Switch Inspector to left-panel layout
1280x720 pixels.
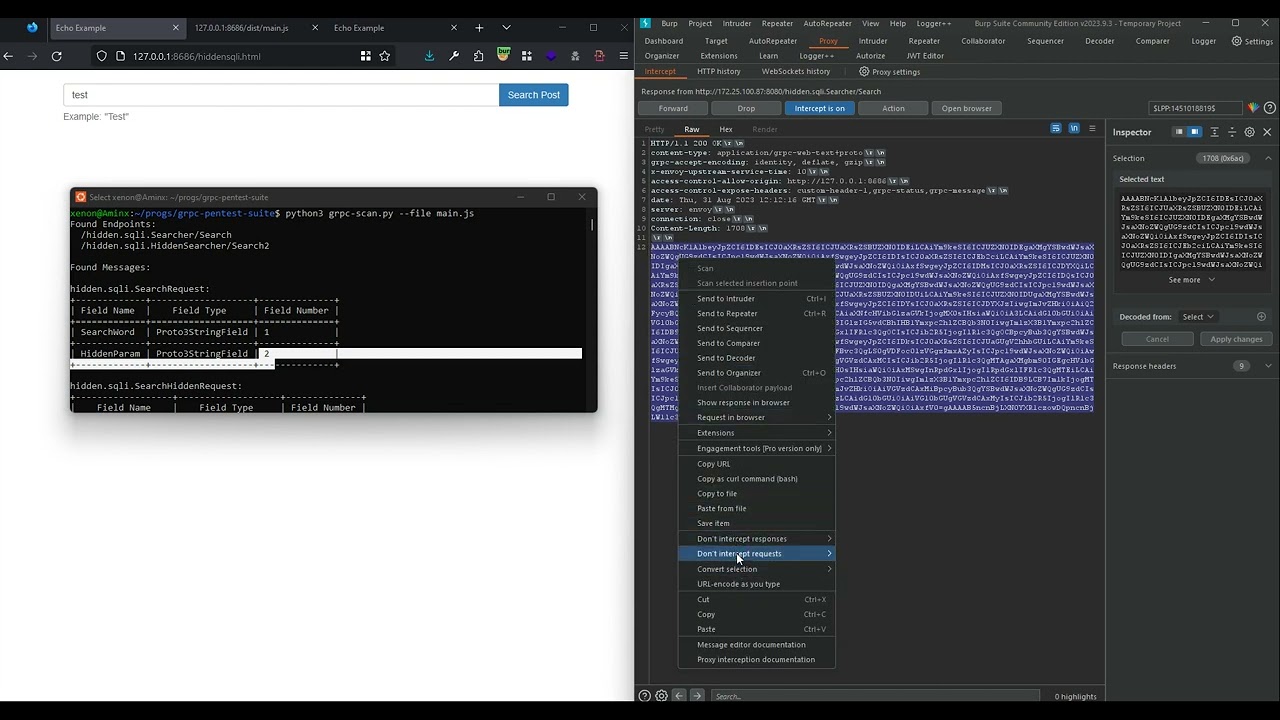1179,132
